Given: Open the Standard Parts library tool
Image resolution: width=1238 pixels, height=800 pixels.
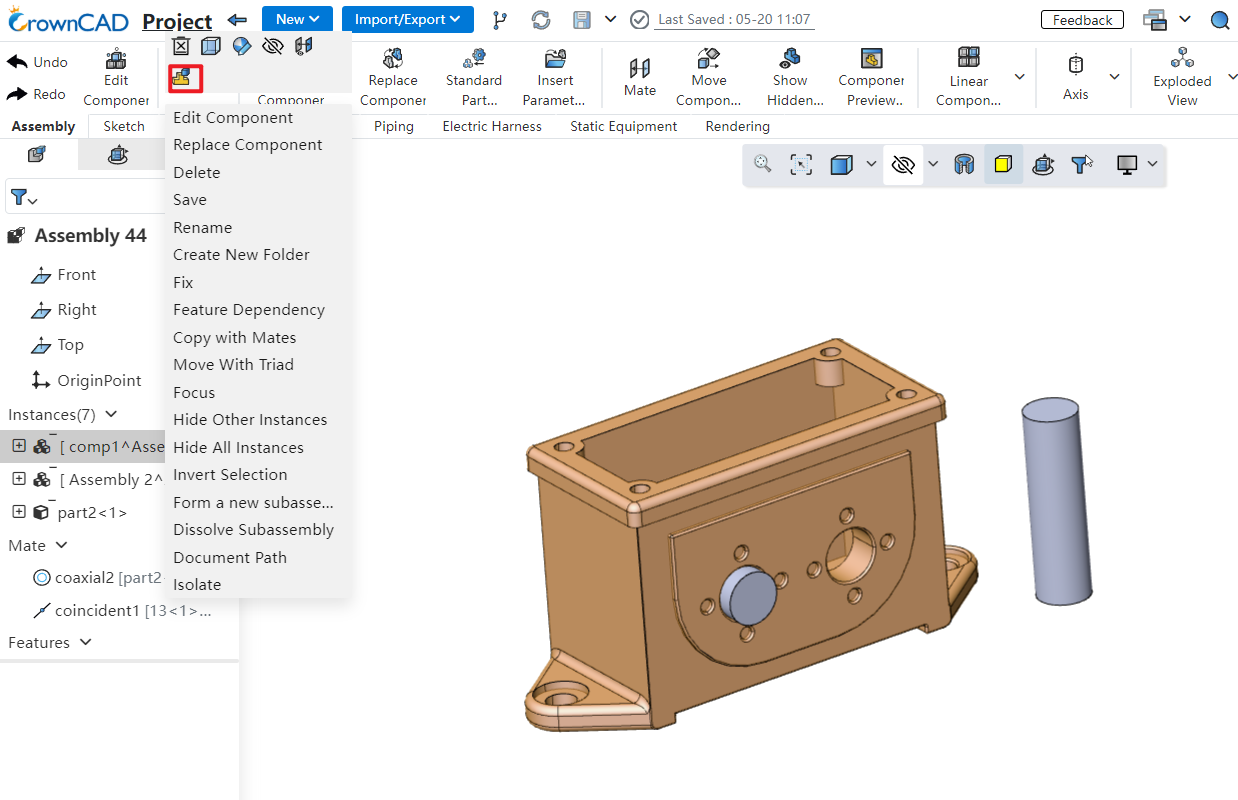Looking at the screenshot, I should 474,78.
